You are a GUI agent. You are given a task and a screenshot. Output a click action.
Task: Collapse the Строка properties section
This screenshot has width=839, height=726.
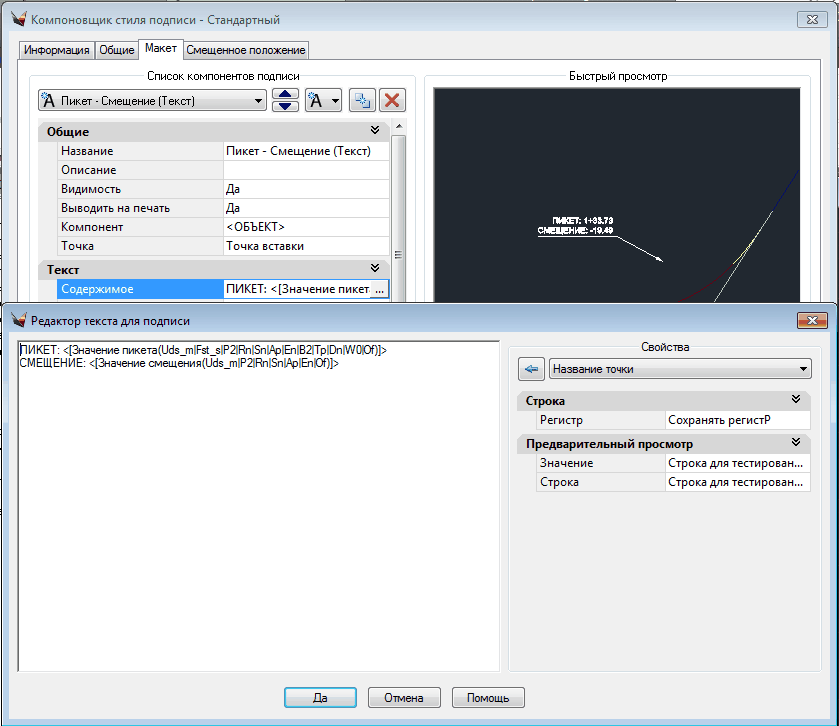click(796, 401)
